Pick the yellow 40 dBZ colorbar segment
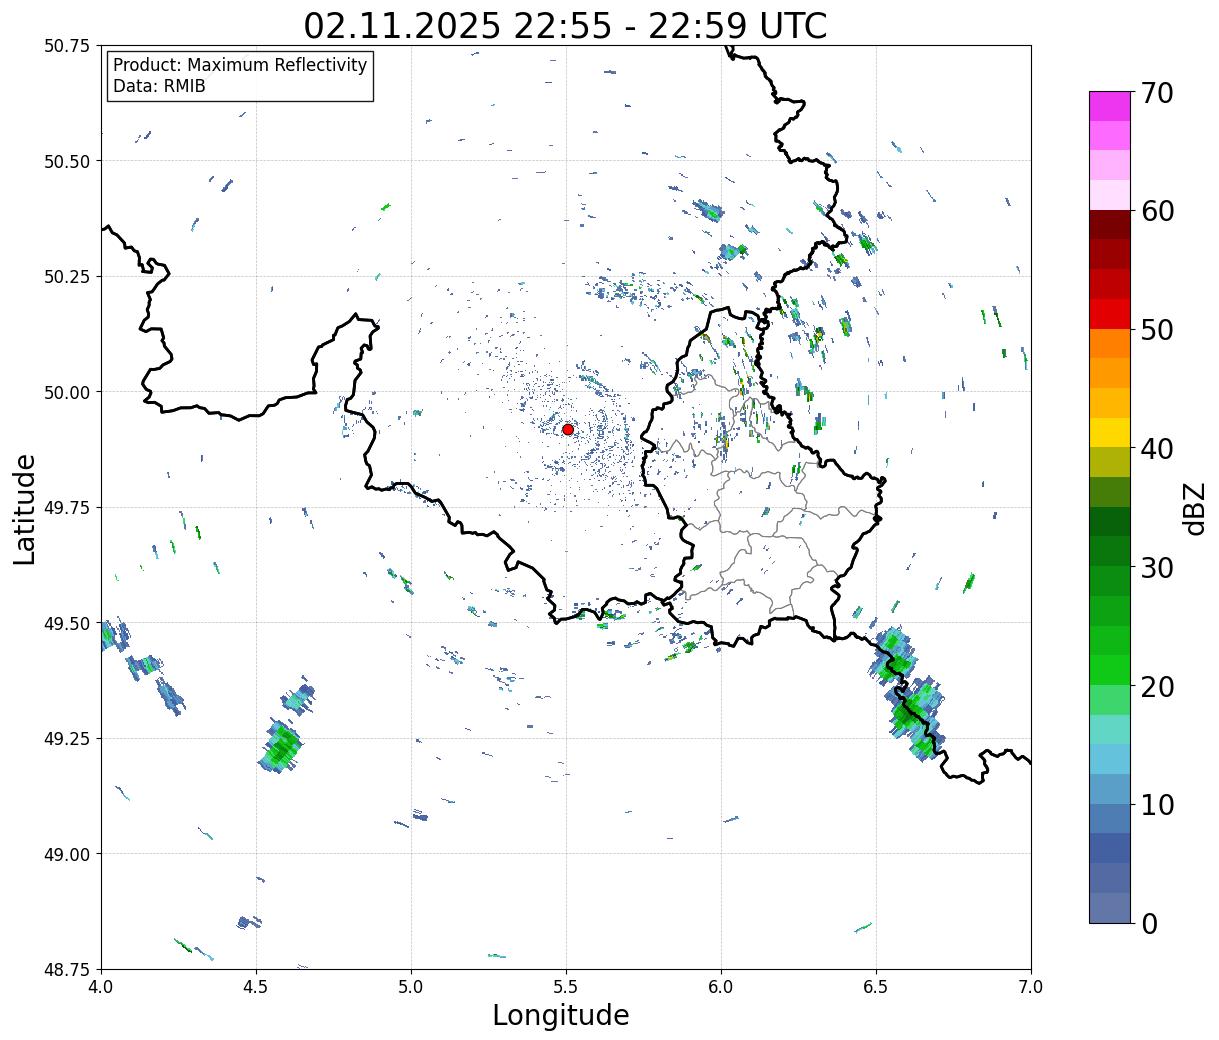This screenshot has width=1219, height=1040. [1110, 432]
